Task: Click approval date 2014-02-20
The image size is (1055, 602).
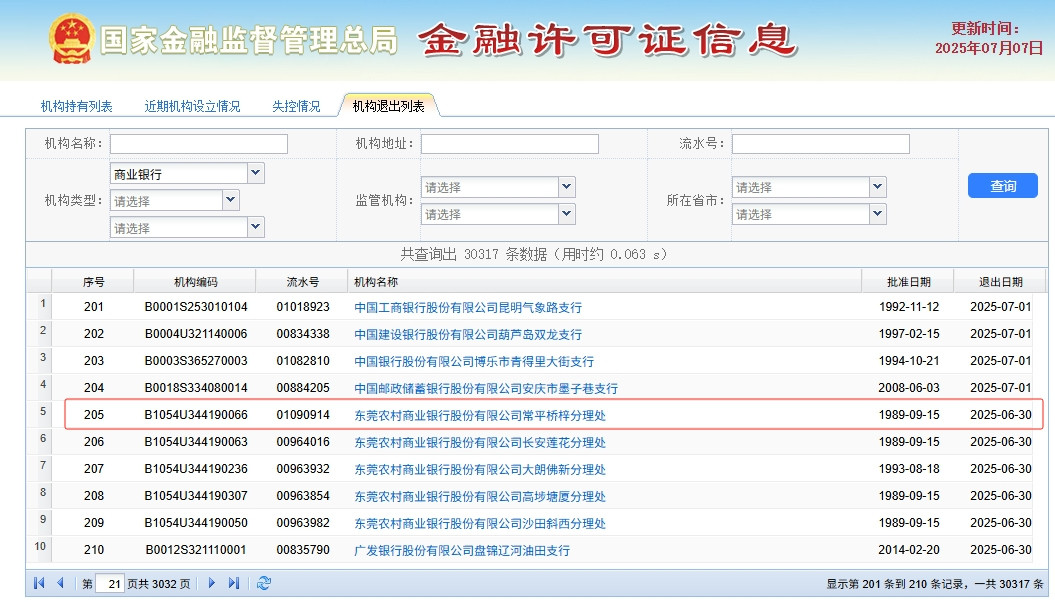Action: point(909,550)
